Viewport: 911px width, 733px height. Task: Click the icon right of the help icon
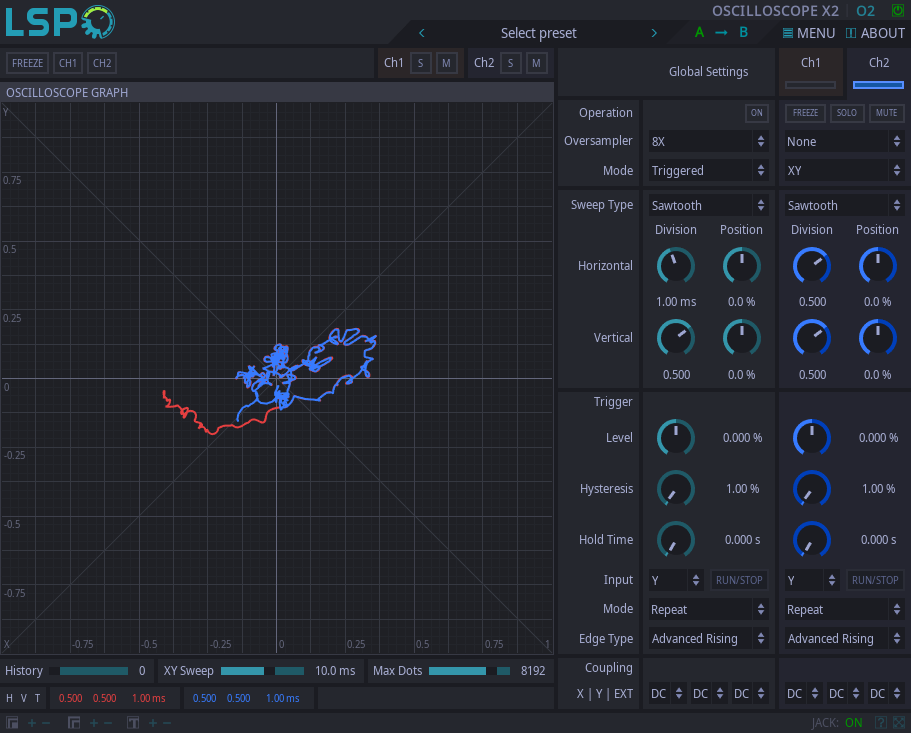pos(899,723)
